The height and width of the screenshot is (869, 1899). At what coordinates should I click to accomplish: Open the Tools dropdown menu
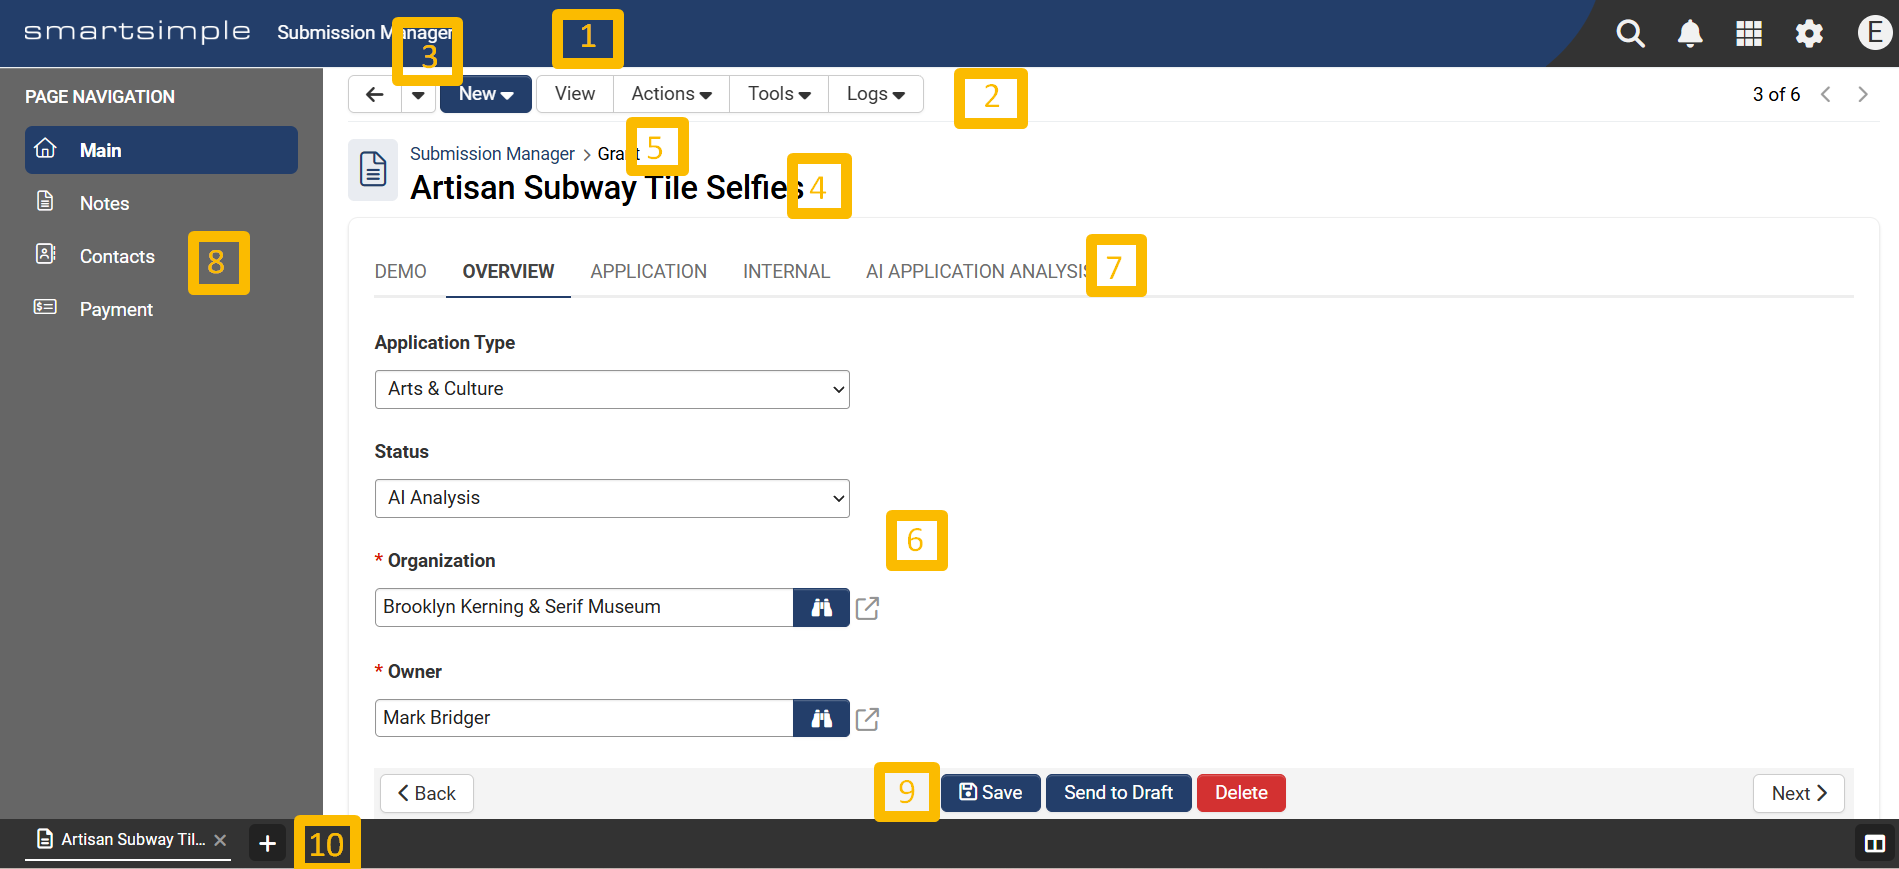click(x=779, y=94)
